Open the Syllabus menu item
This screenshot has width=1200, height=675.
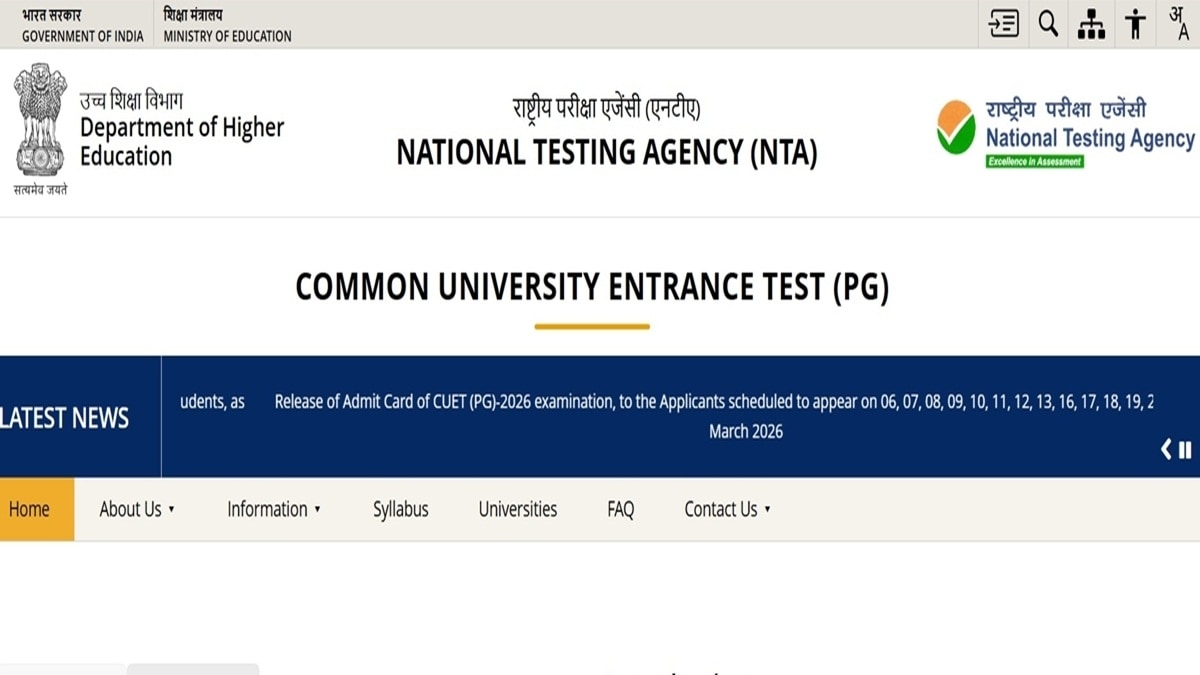coord(400,509)
